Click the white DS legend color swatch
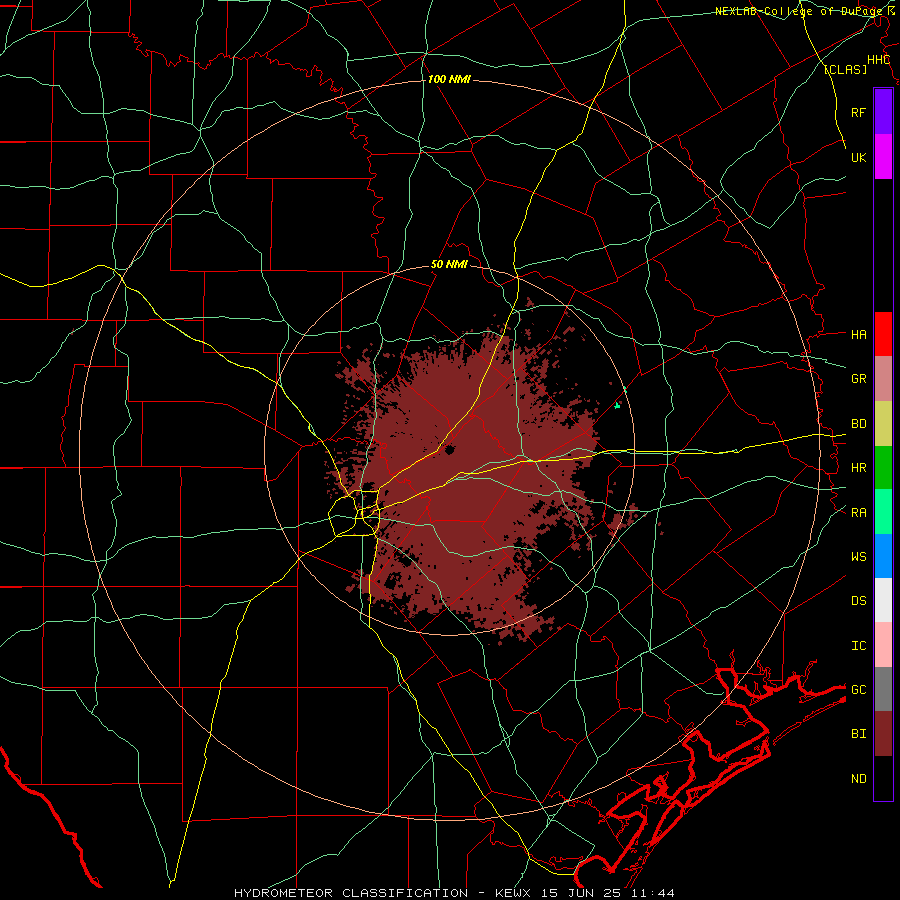 [x=883, y=600]
